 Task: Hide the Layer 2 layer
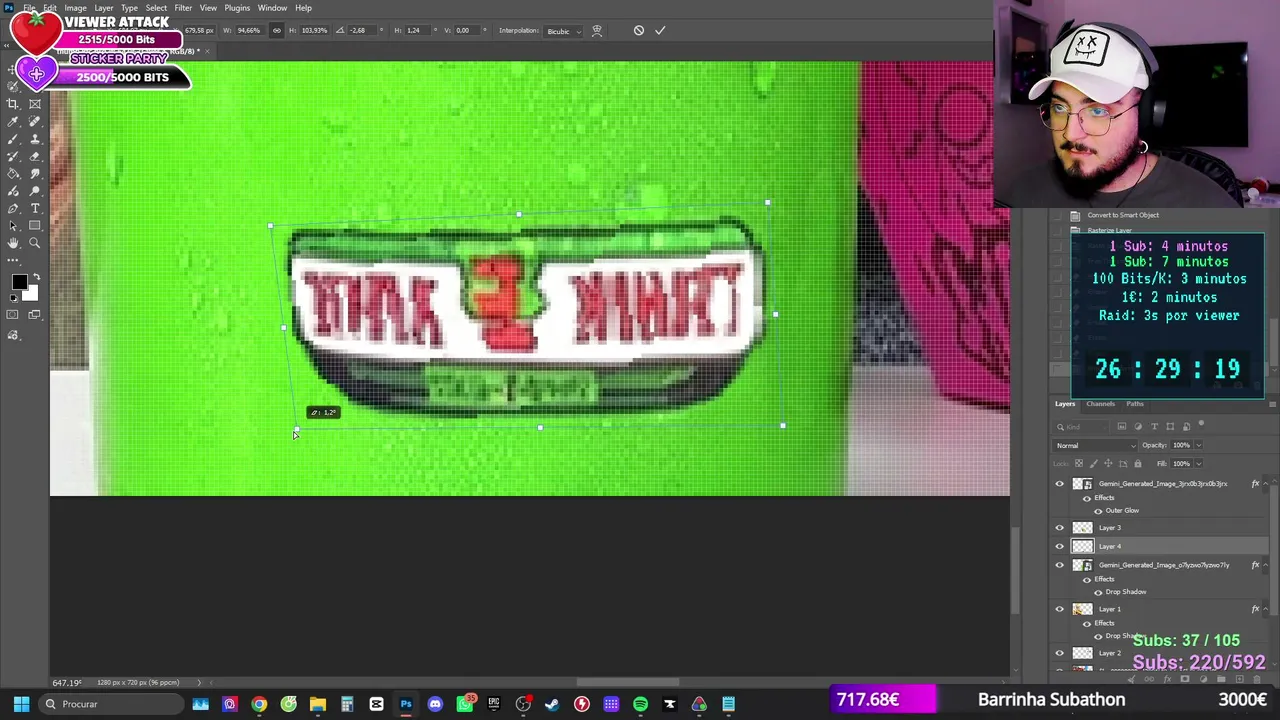pos(1060,653)
